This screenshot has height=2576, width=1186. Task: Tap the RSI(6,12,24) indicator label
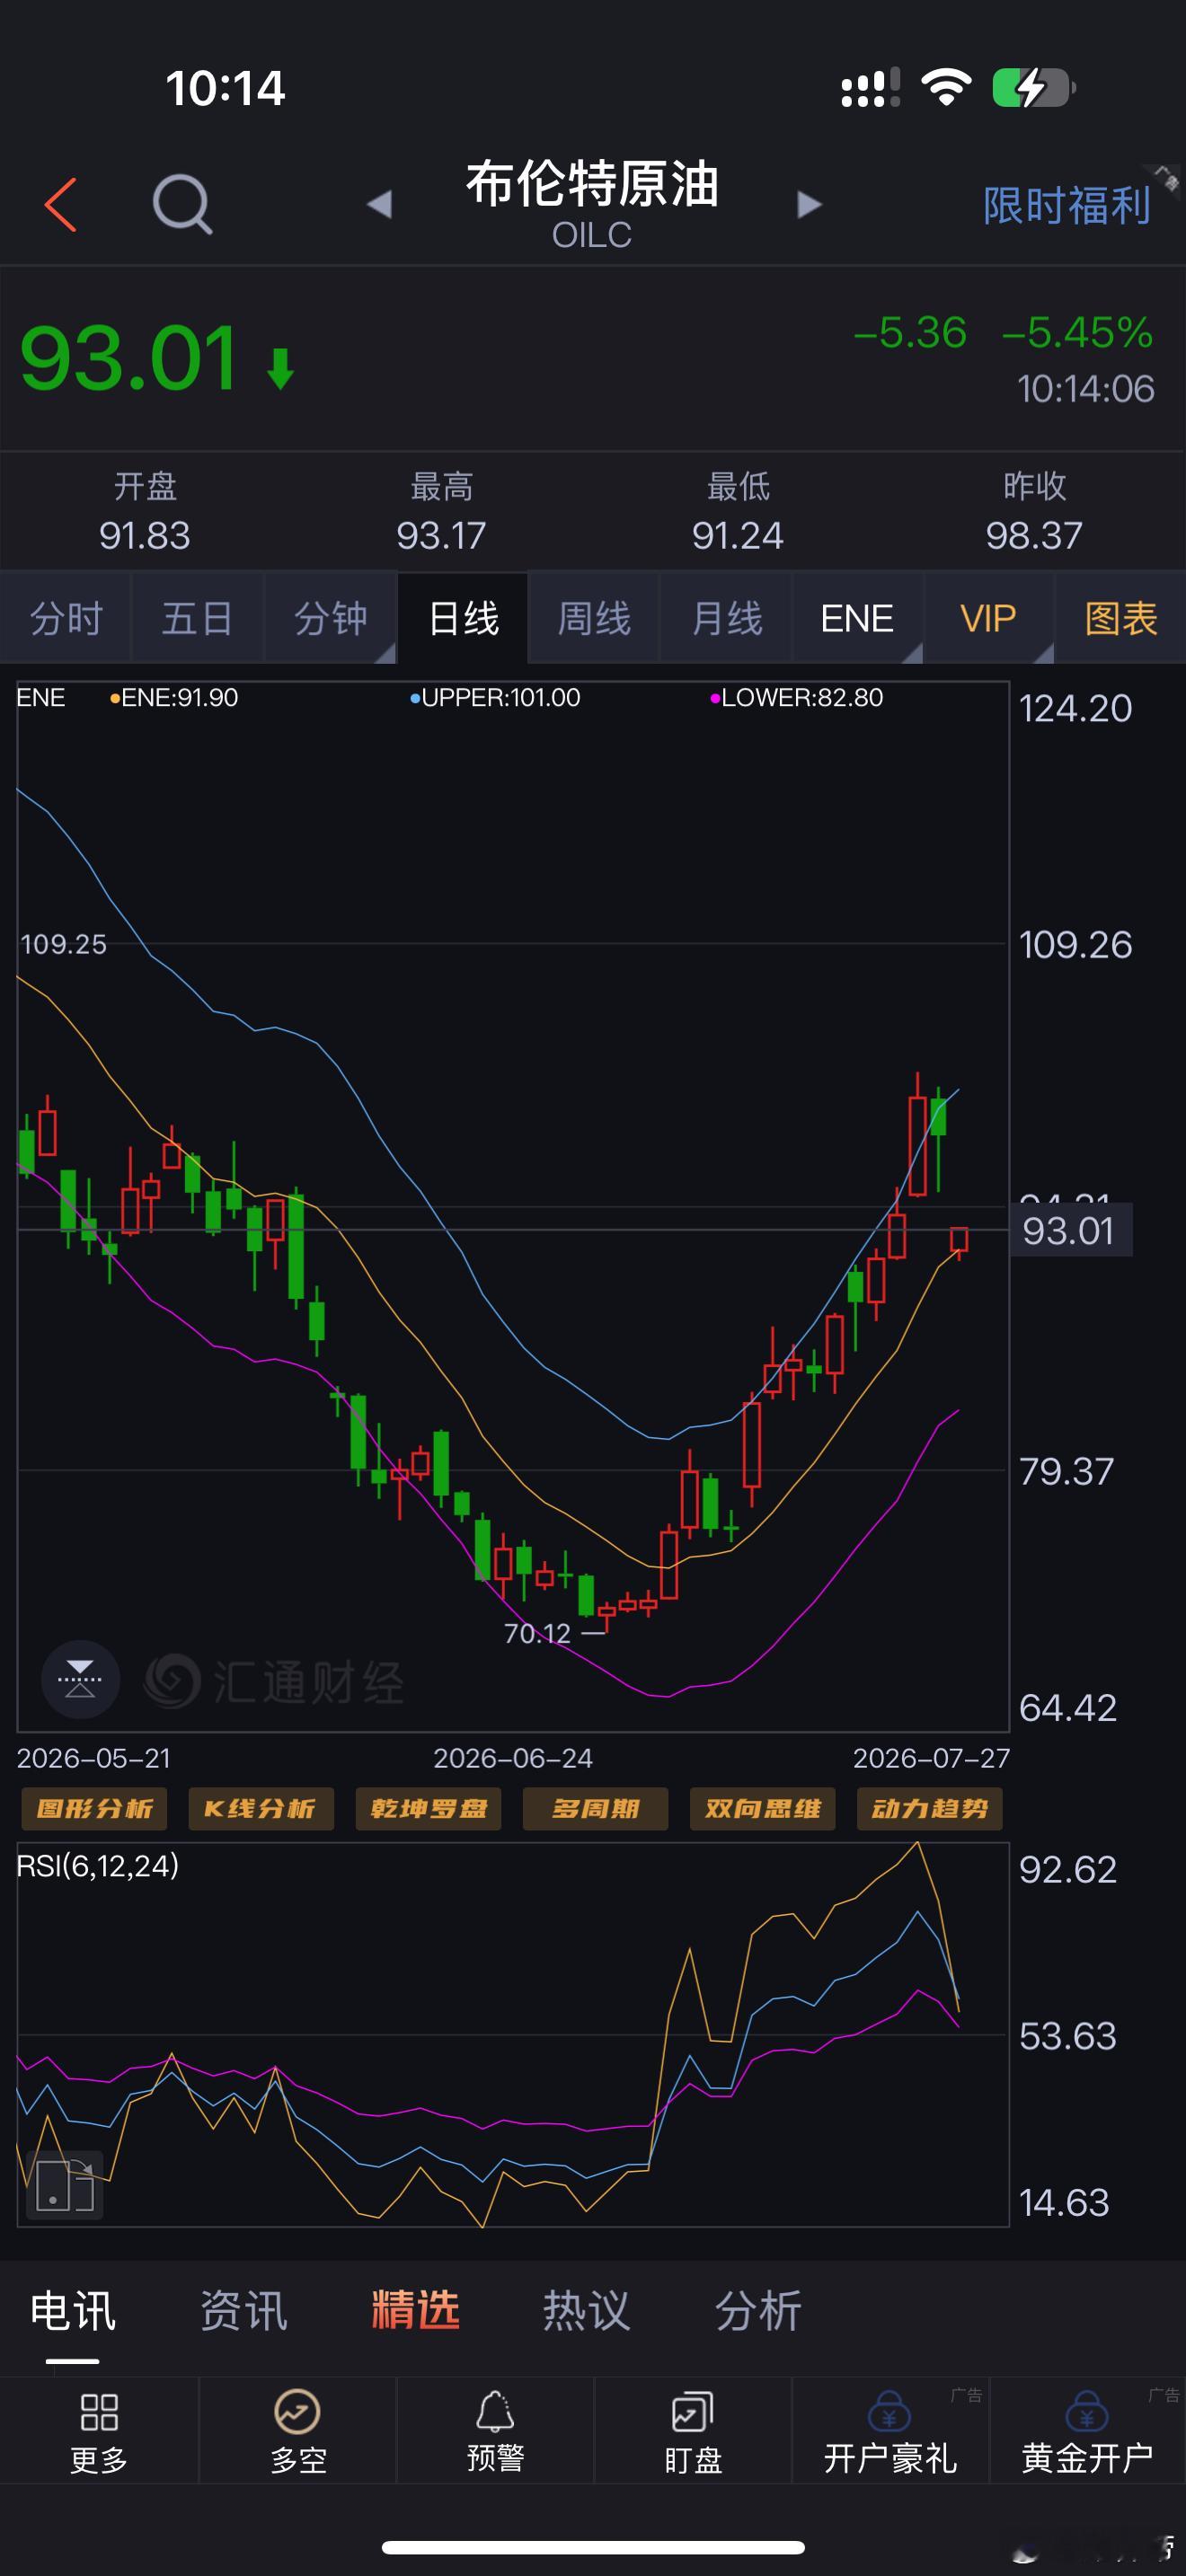click(x=98, y=1866)
